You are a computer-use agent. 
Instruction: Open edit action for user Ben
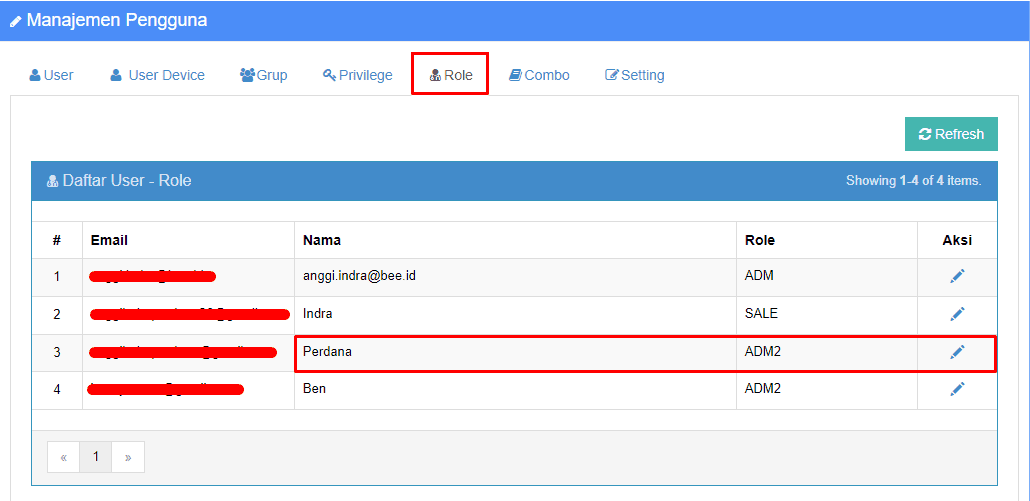957,389
